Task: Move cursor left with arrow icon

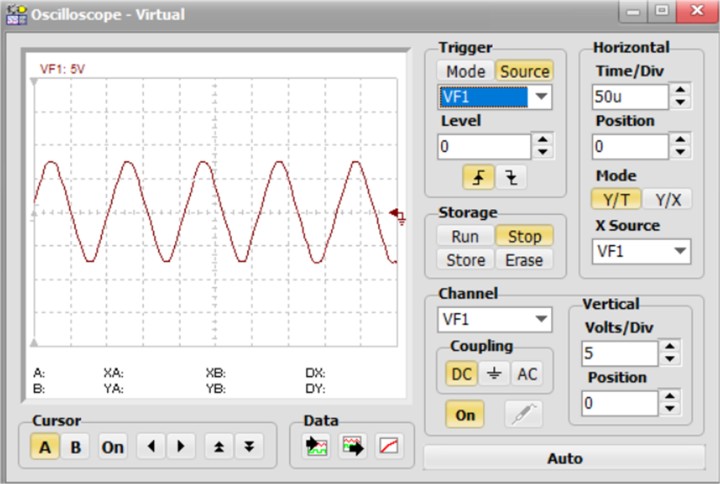Action: (x=152, y=446)
